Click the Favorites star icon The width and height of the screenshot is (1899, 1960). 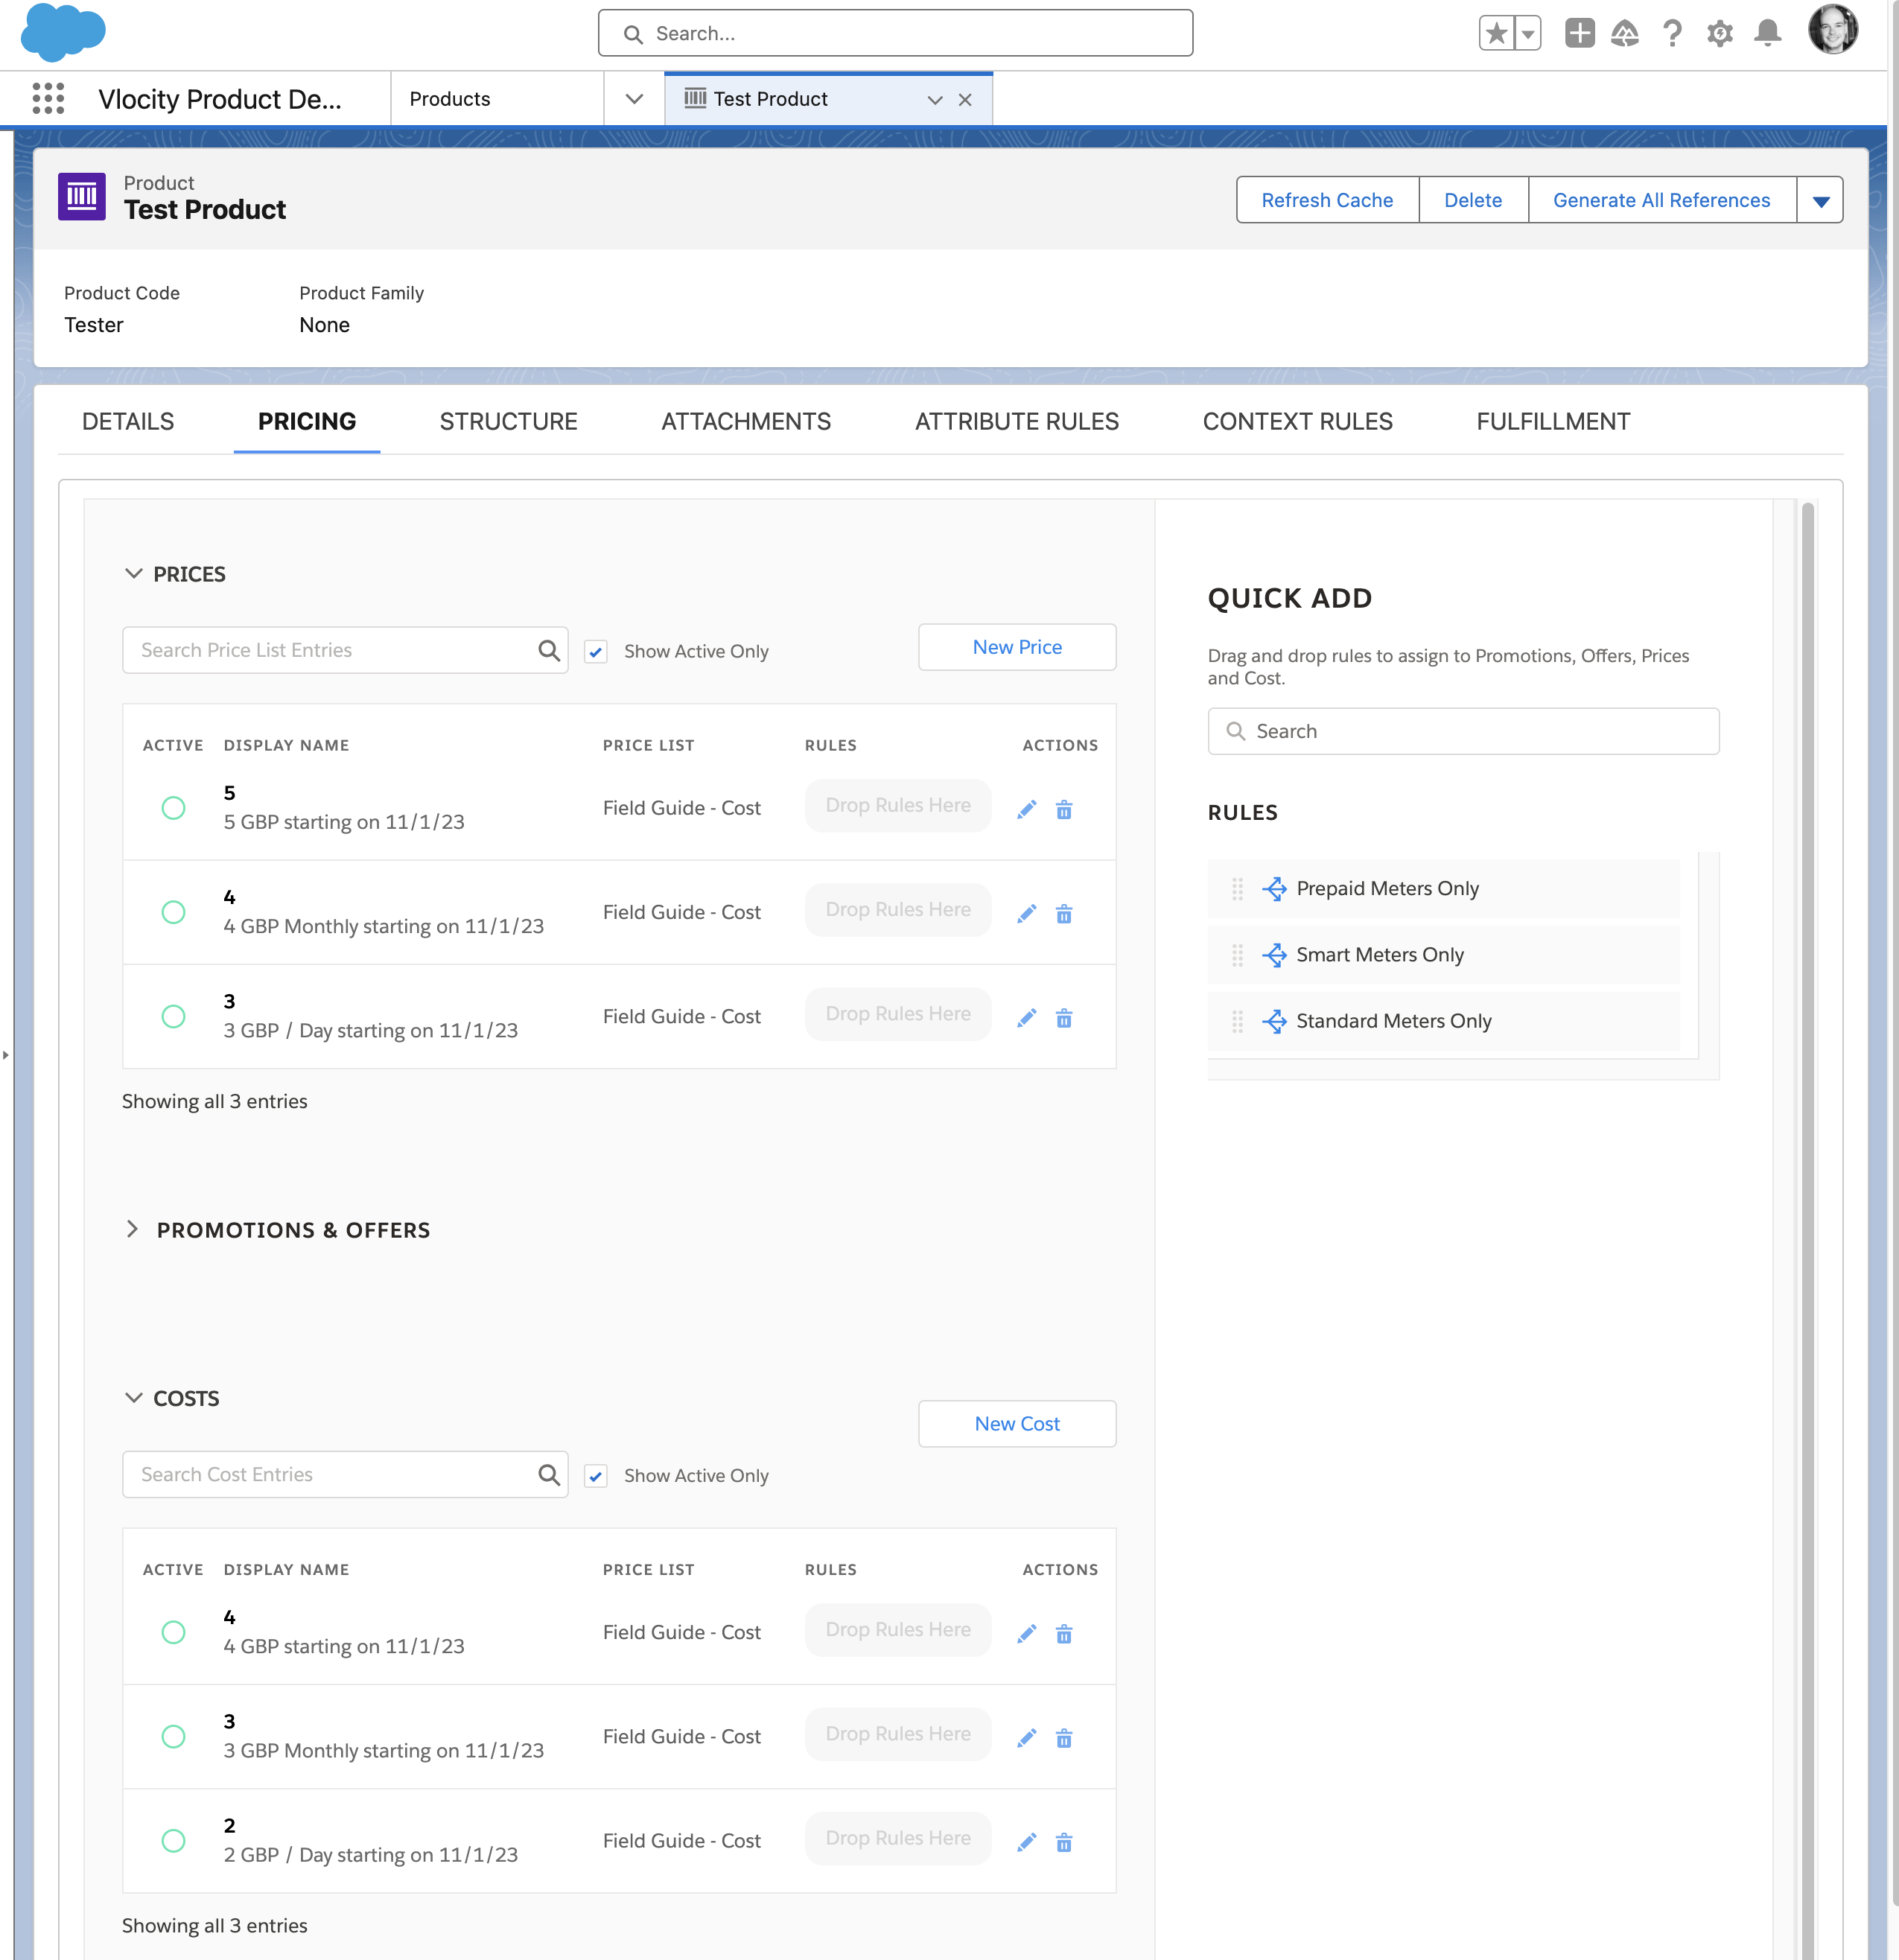(1496, 33)
